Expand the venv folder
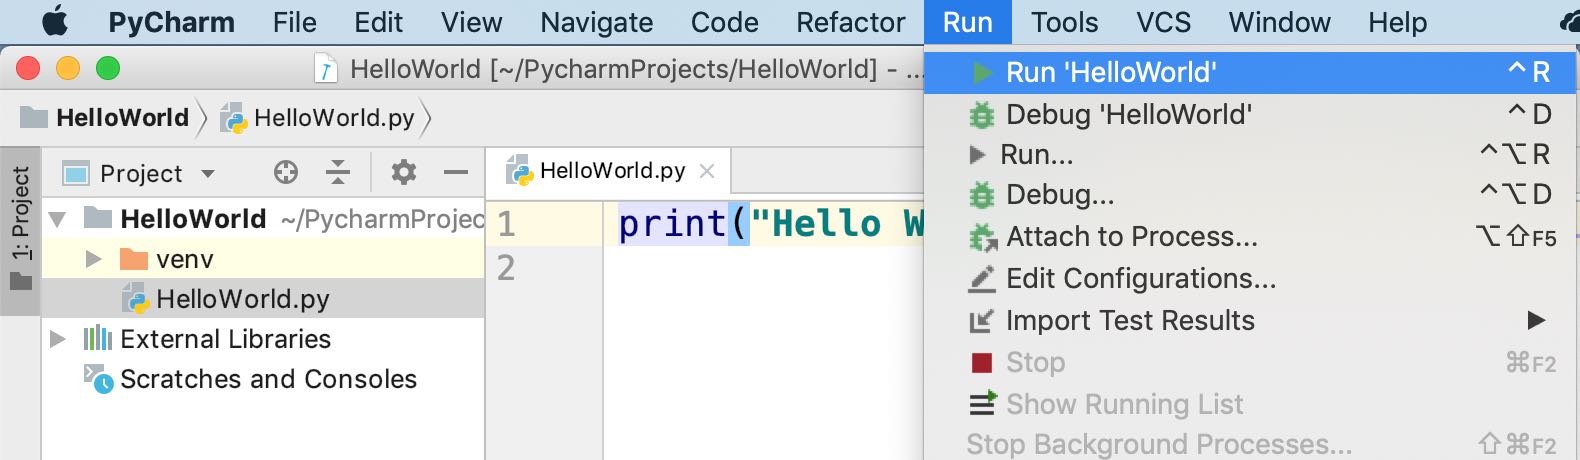1580x460 pixels. [94, 259]
